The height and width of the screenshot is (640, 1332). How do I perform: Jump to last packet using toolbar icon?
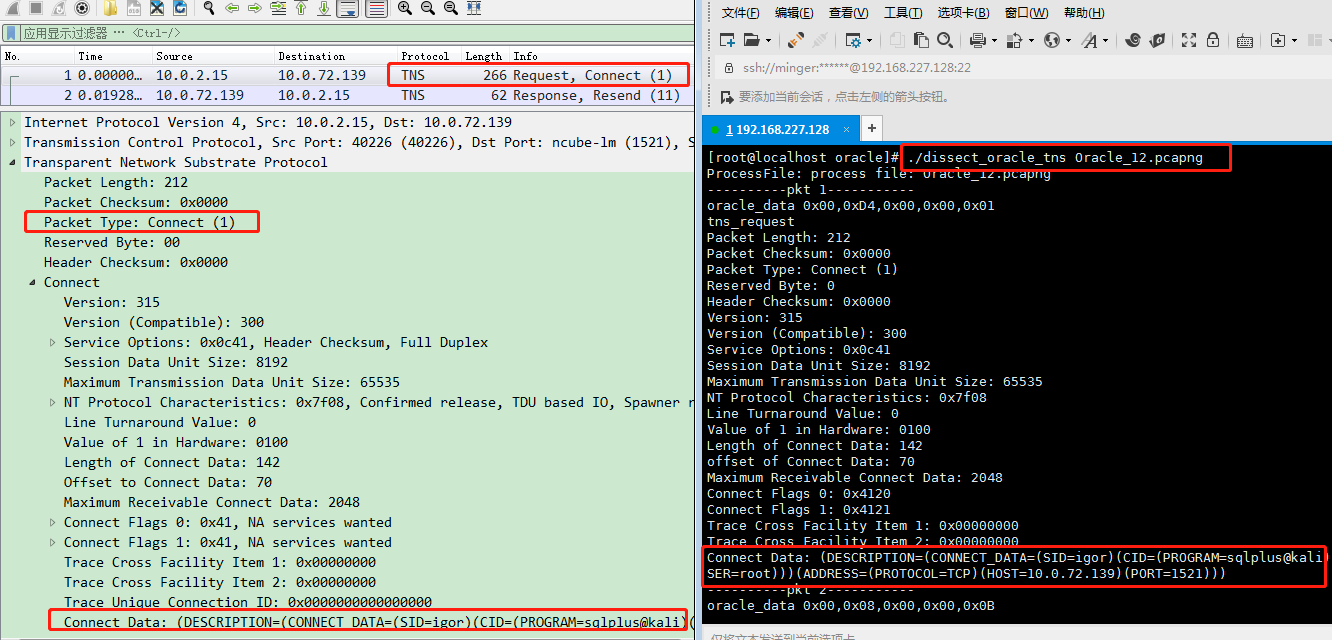click(x=322, y=8)
